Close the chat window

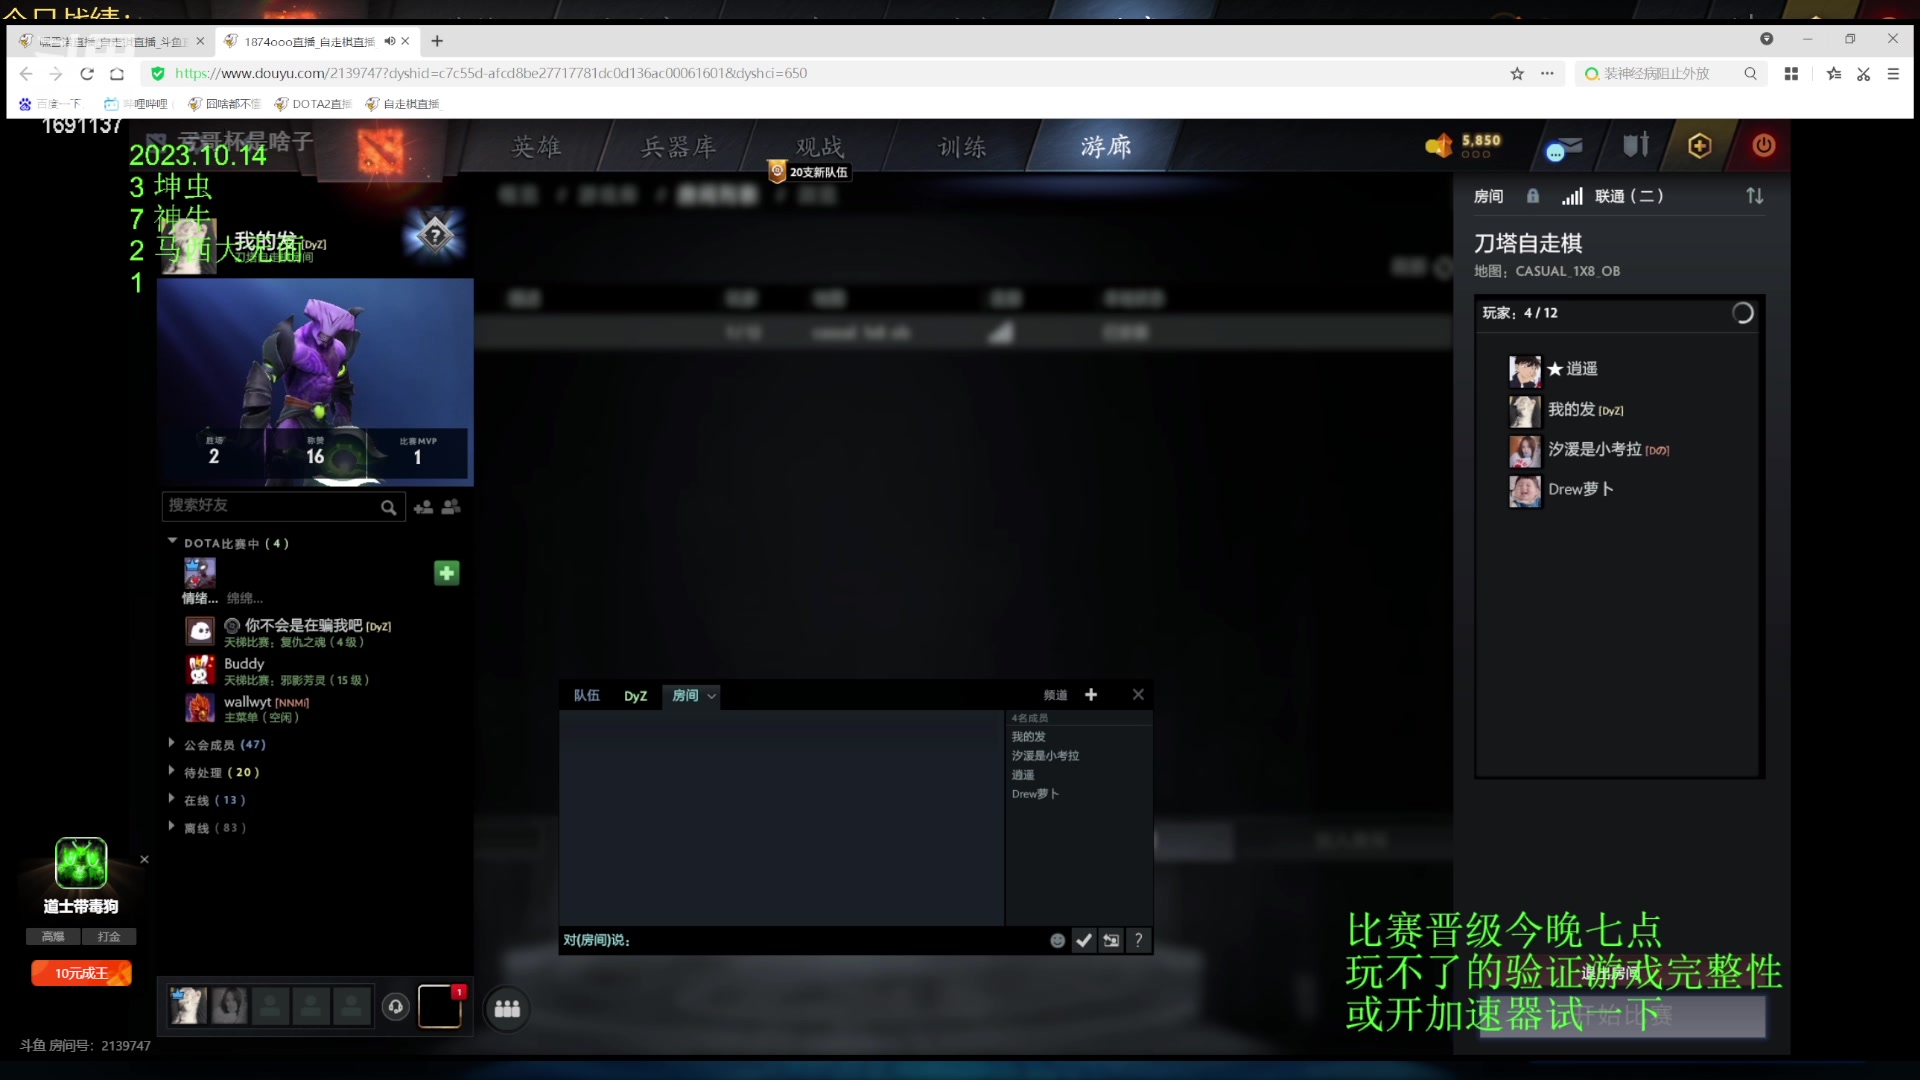1138,695
